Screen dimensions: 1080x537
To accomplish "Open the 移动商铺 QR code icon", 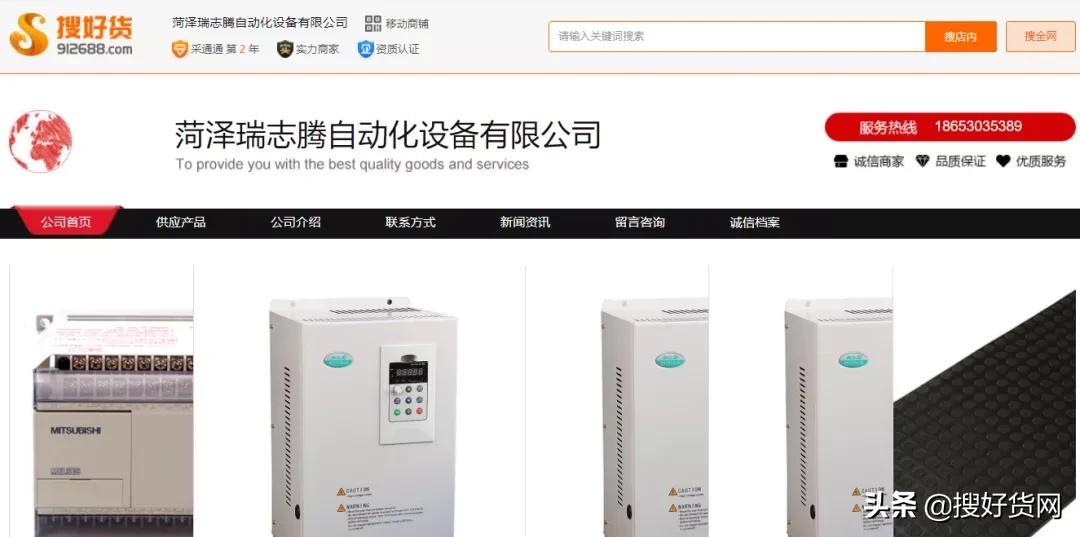I will (x=373, y=23).
